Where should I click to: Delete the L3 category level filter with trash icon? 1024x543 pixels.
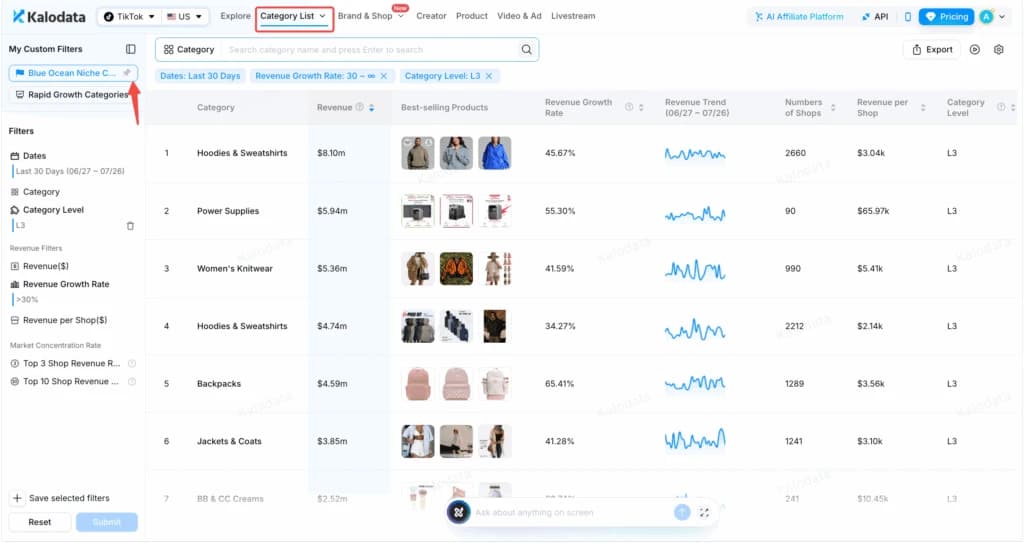pyautogui.click(x=130, y=225)
